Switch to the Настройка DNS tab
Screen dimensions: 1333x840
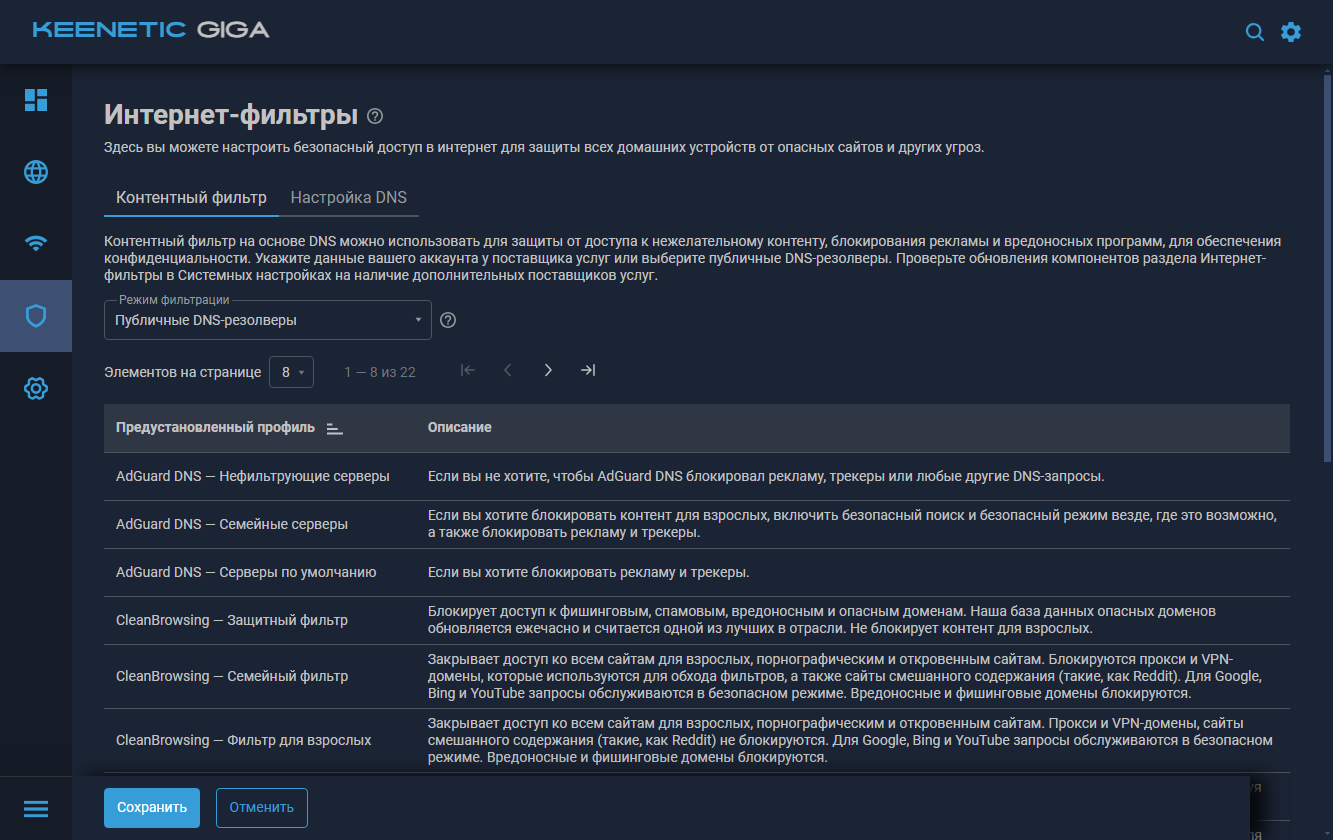(348, 197)
